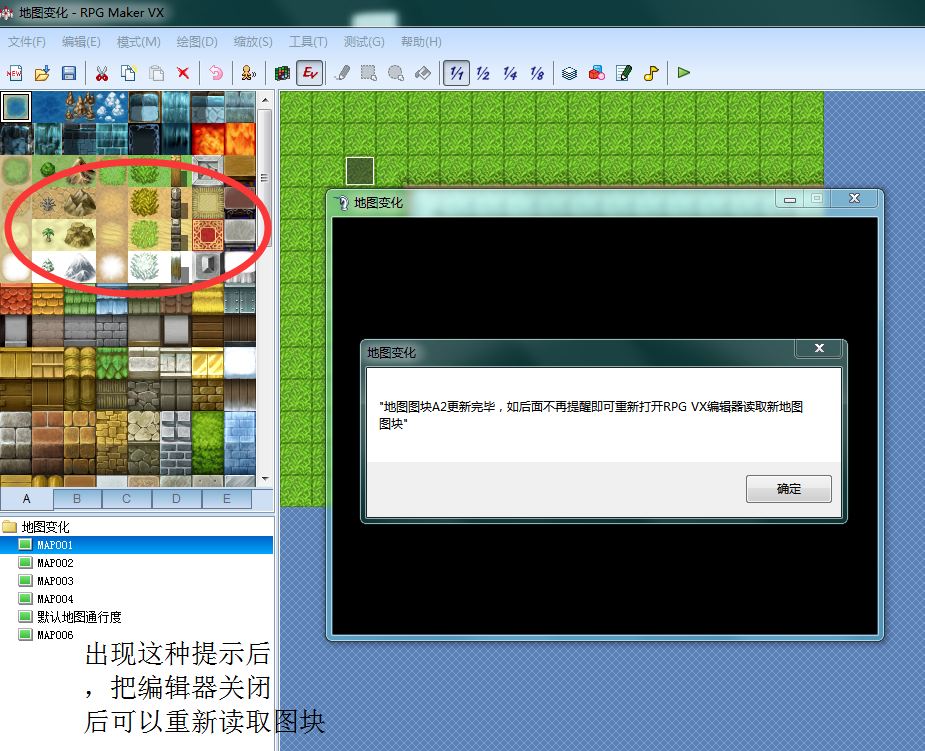This screenshot has height=751, width=925.
Task: Open the 绘图(D) menu
Action: (x=197, y=42)
